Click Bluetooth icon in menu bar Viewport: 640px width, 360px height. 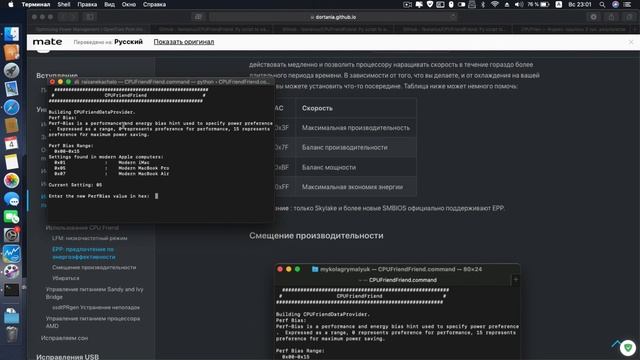point(483,4)
